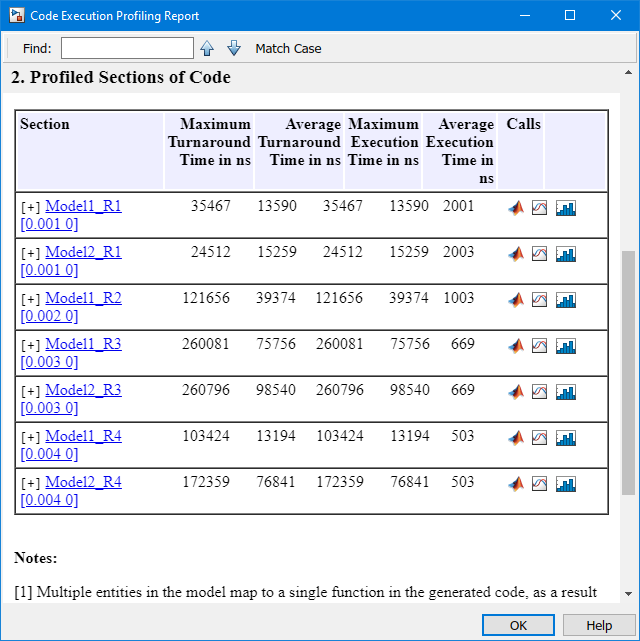Click the scrollbar down arrow
Image resolution: width=640 pixels, height=641 pixels.
(x=628, y=594)
